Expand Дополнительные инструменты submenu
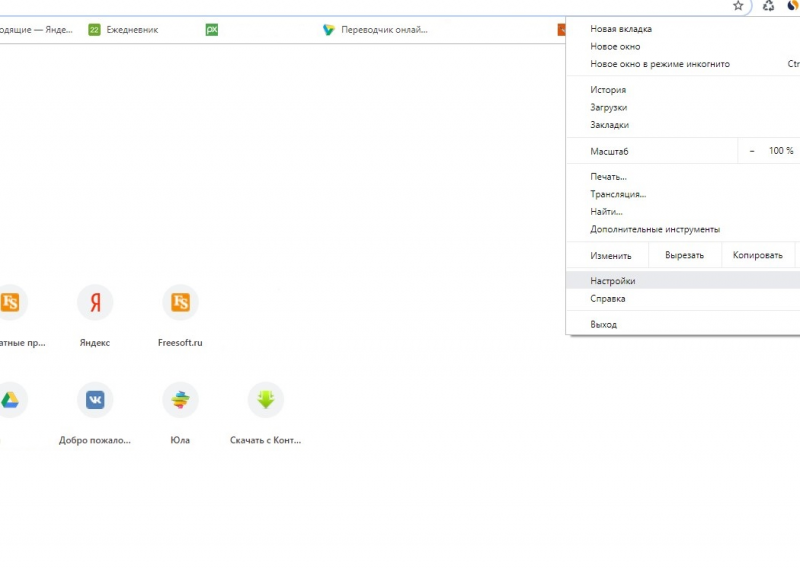This screenshot has width=800, height=569. coord(683,229)
